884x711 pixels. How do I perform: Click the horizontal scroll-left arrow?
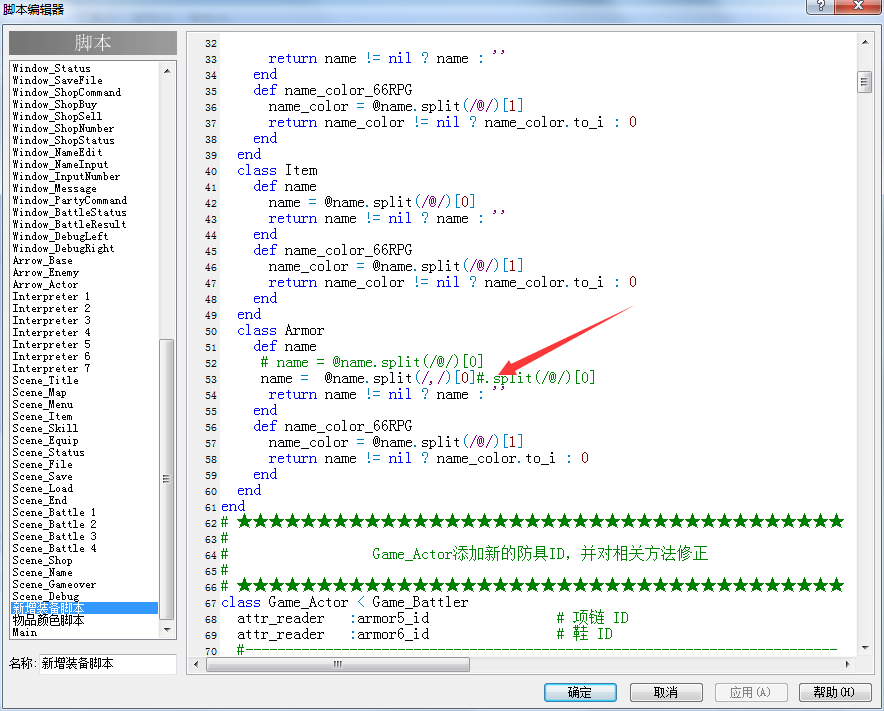pos(196,664)
